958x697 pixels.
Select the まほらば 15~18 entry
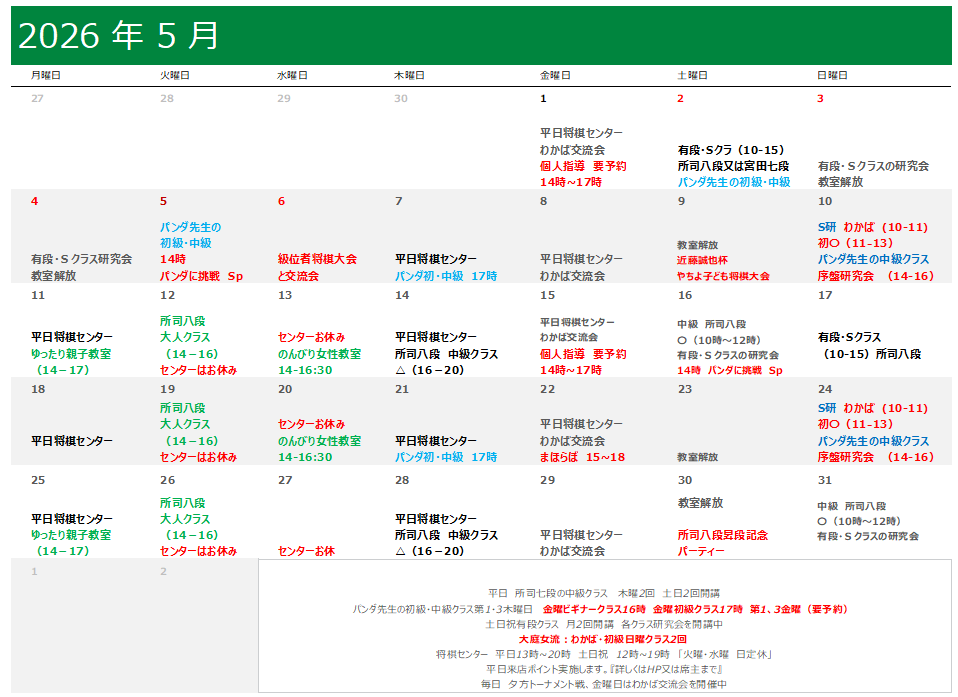[x=582, y=457]
